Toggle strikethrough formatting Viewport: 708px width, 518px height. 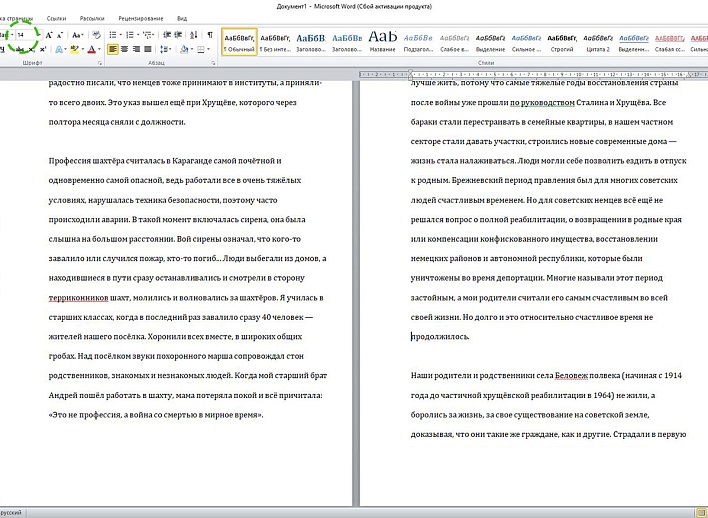tap(20, 49)
